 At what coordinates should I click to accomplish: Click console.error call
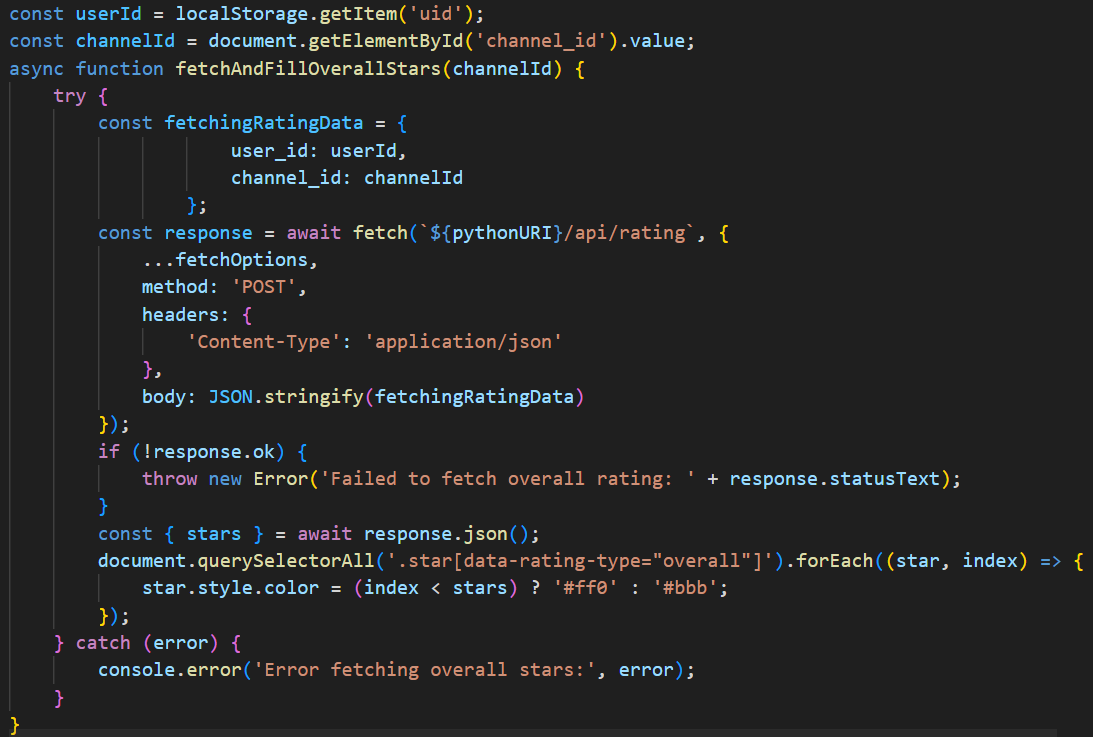click(169, 670)
